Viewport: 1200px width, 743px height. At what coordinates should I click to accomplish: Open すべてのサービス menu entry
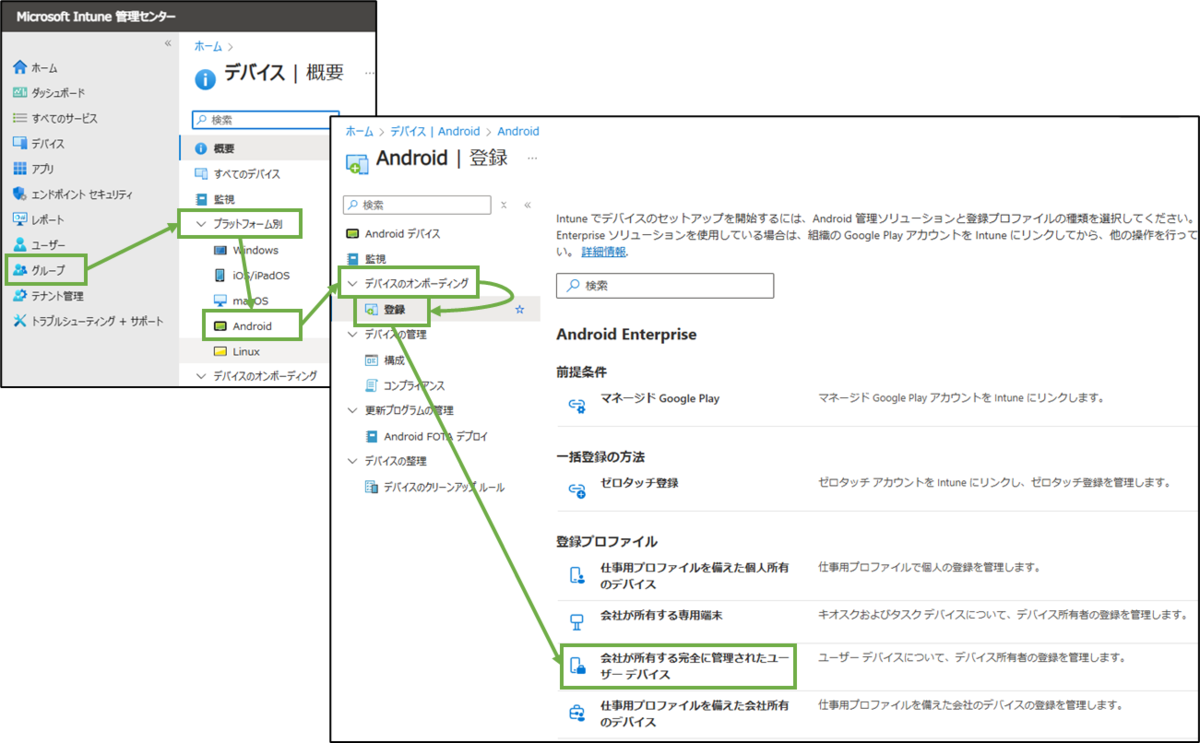pos(55,118)
